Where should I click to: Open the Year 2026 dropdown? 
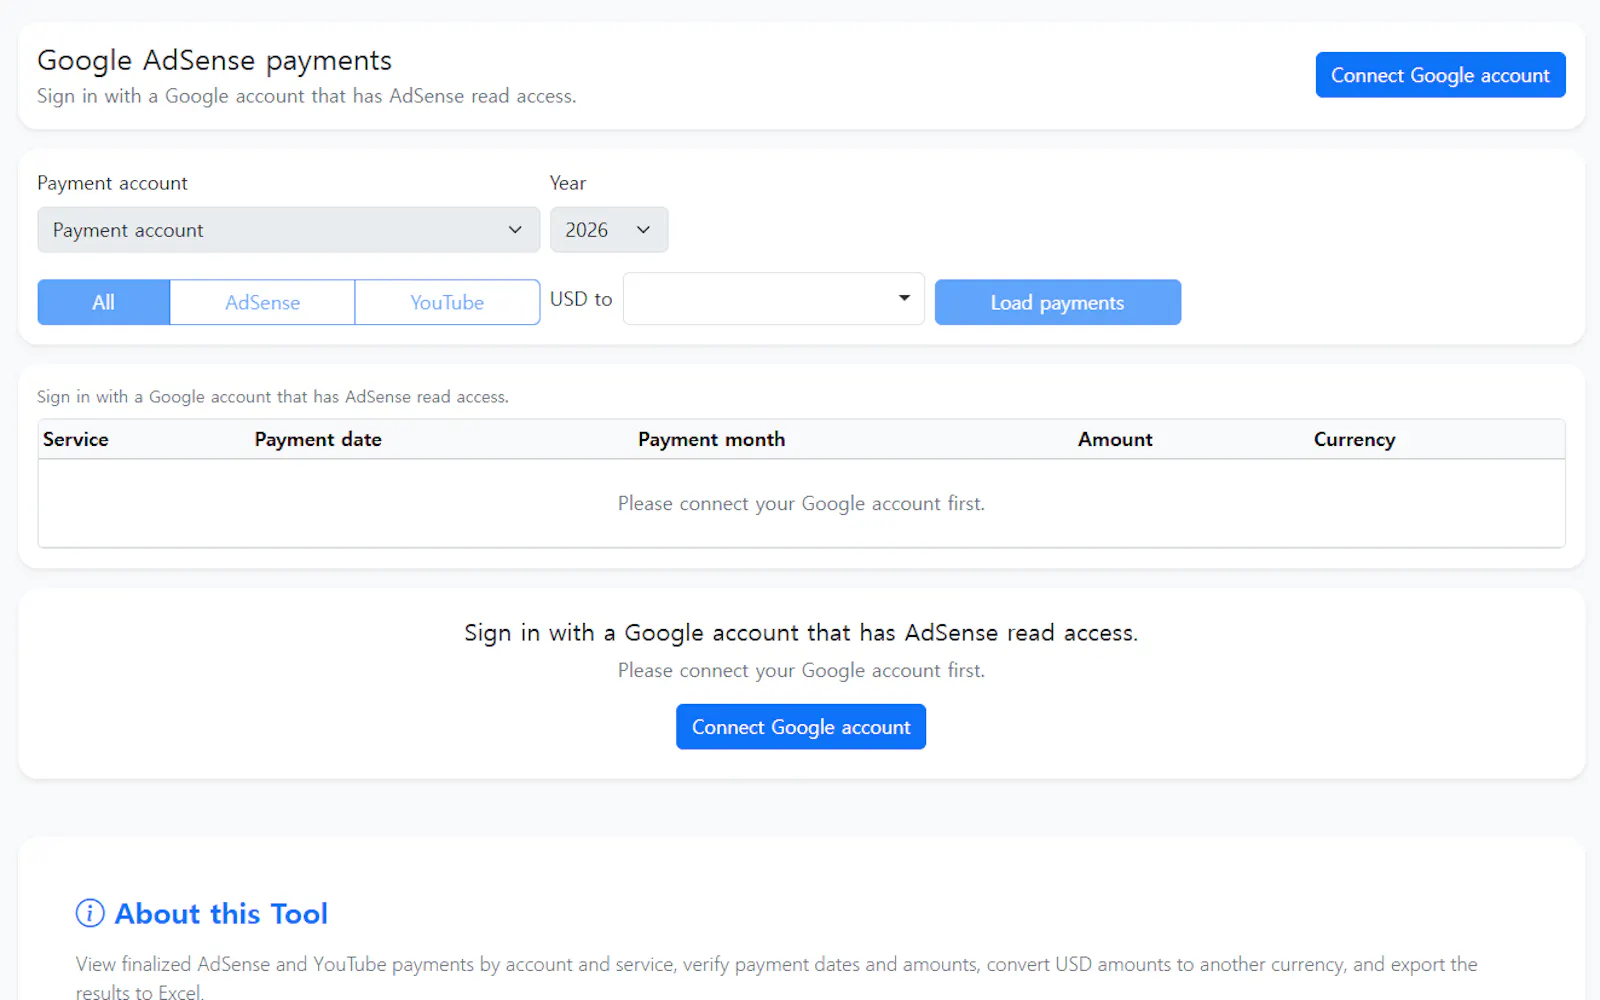click(608, 230)
